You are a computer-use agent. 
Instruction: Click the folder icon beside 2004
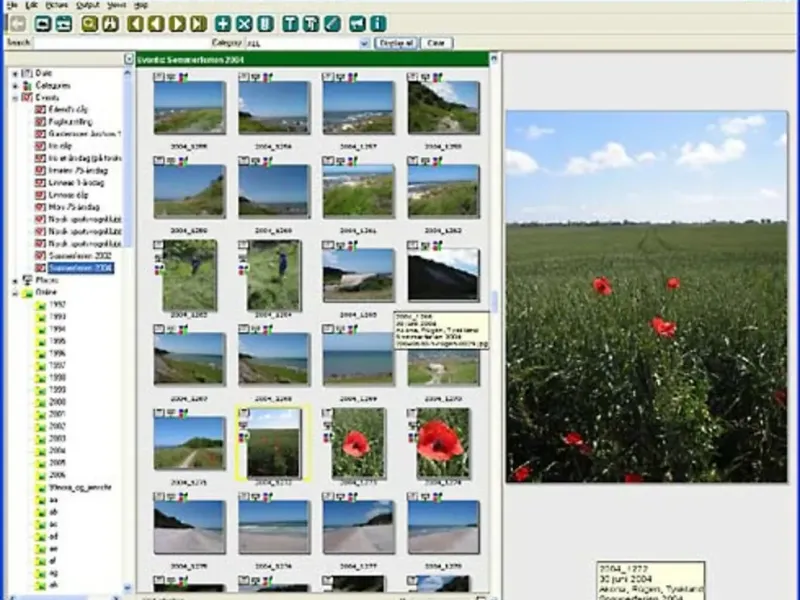tap(41, 451)
